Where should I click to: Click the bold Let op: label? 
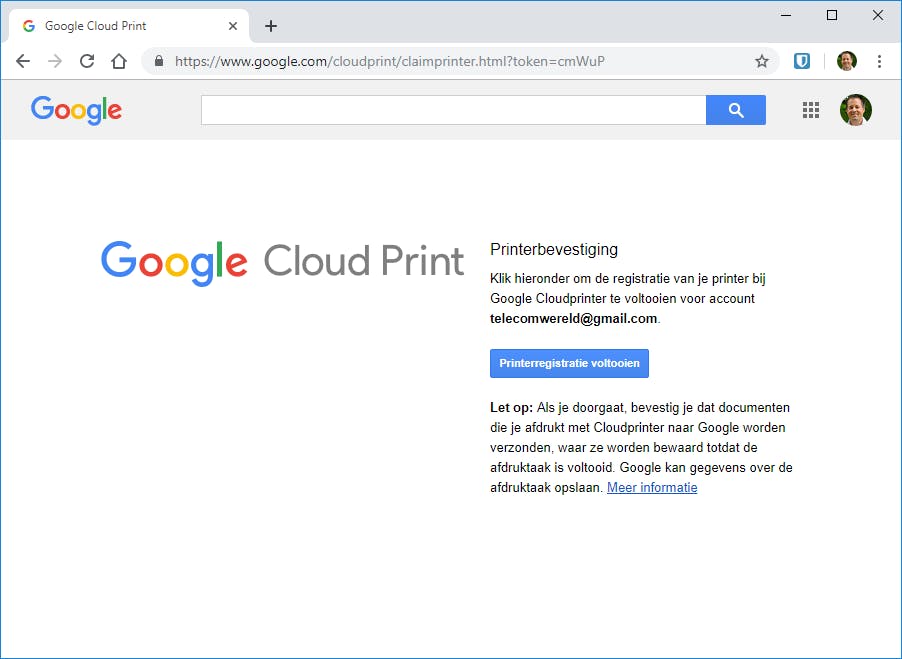tap(511, 408)
